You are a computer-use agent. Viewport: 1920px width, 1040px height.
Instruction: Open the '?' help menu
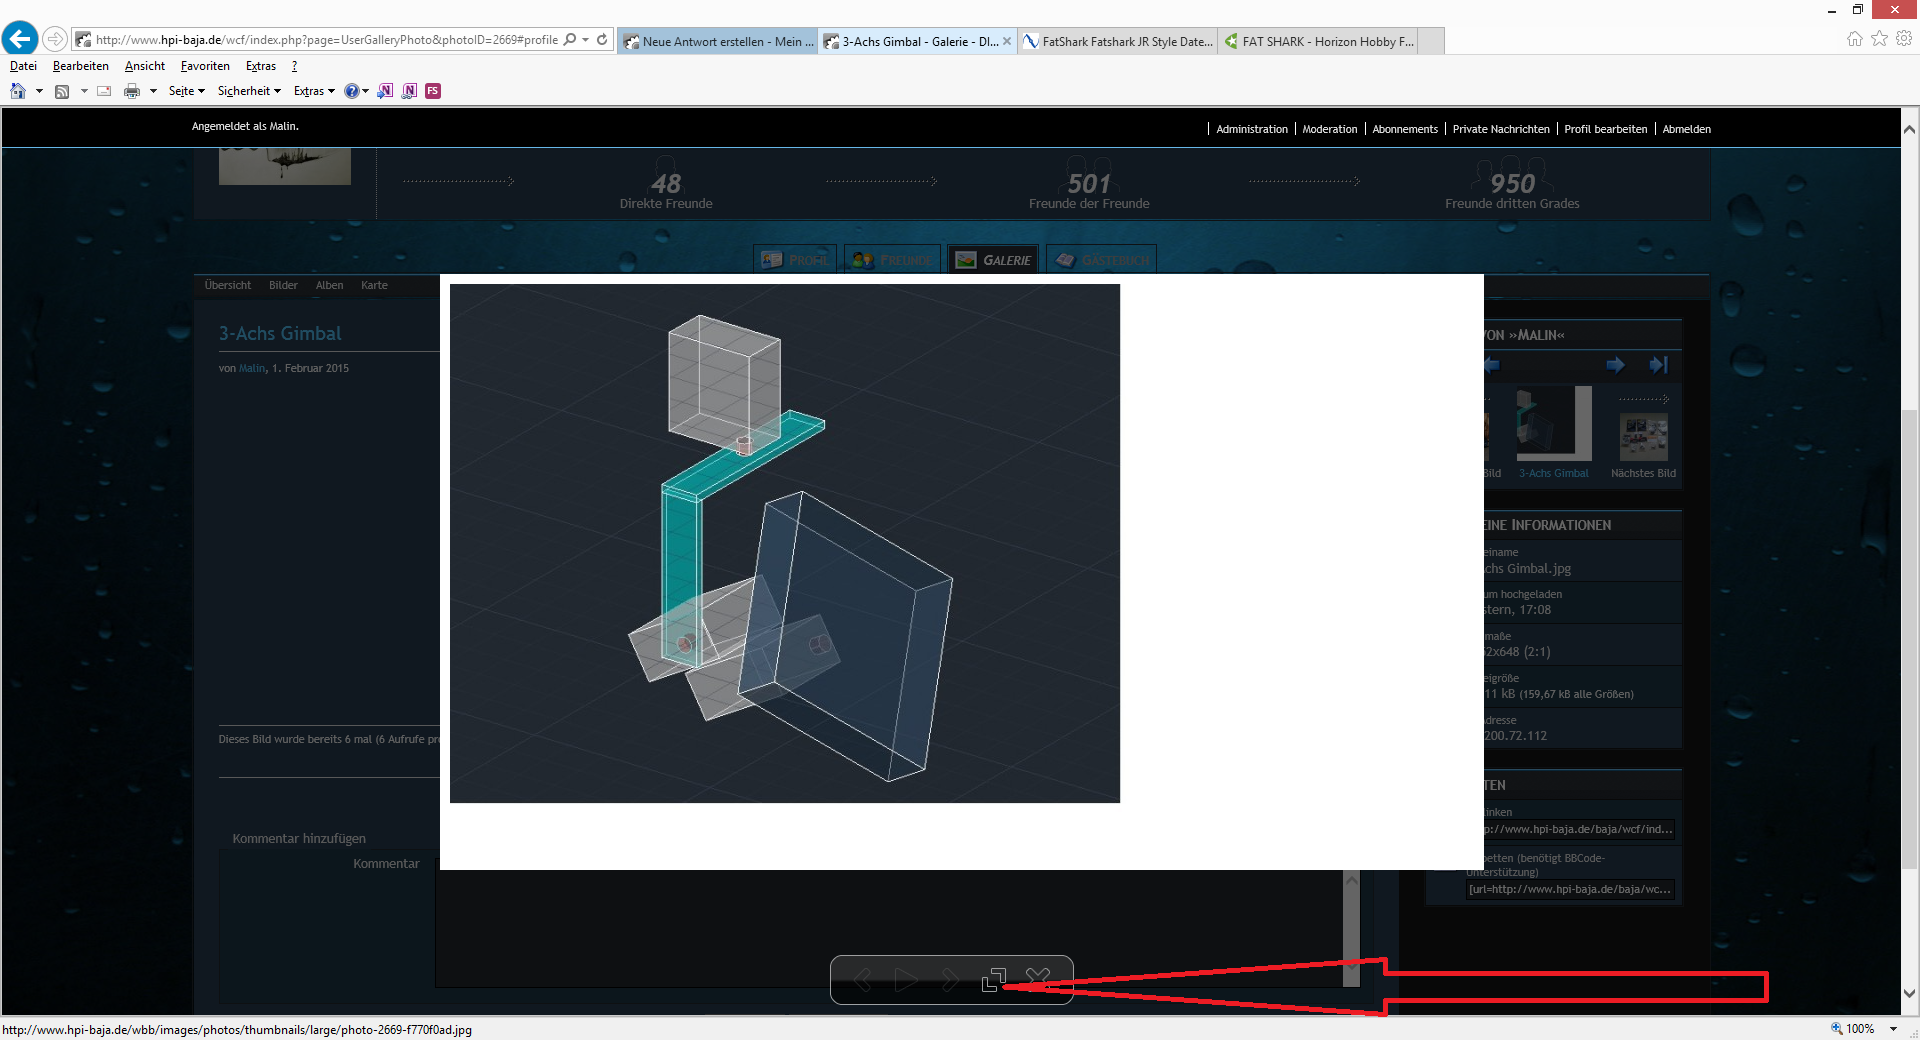click(x=294, y=66)
